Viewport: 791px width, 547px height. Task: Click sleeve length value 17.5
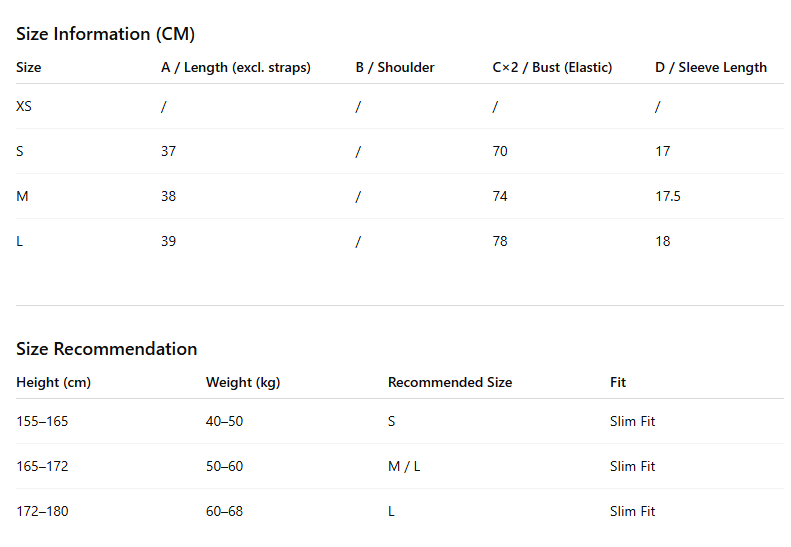(x=668, y=196)
